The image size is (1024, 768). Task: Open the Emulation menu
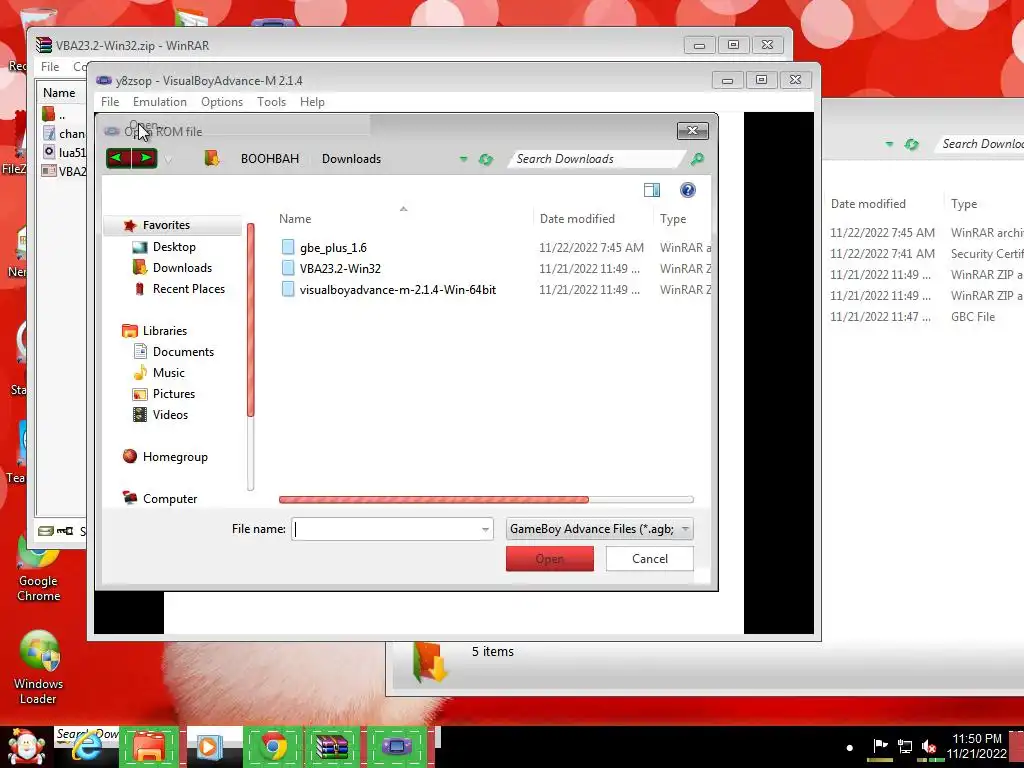click(159, 102)
